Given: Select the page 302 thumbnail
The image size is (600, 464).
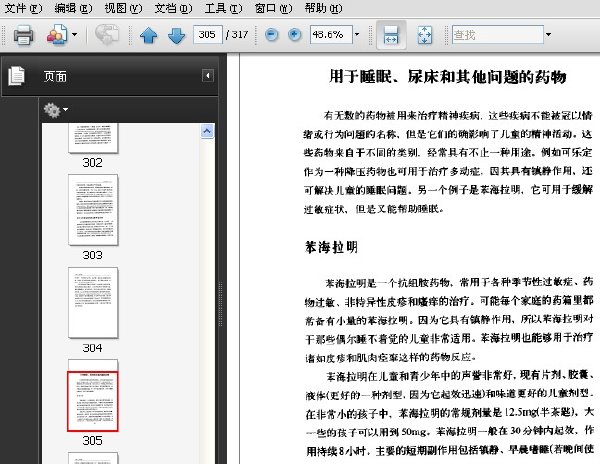Looking at the screenshot, I should [93, 138].
